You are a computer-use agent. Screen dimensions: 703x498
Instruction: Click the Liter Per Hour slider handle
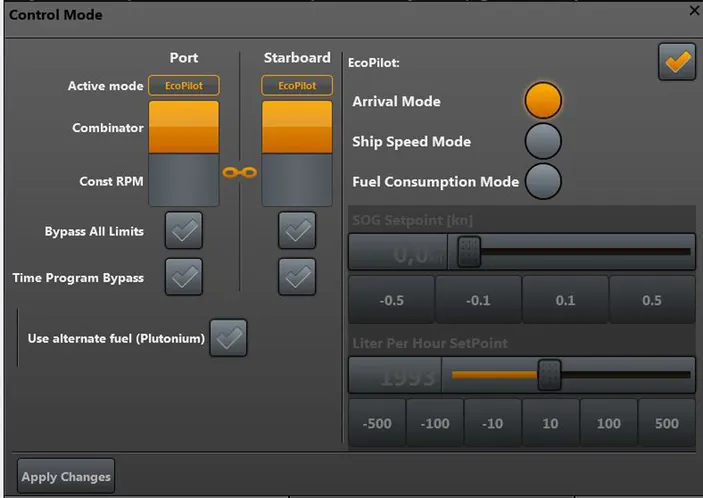pyautogui.click(x=549, y=375)
